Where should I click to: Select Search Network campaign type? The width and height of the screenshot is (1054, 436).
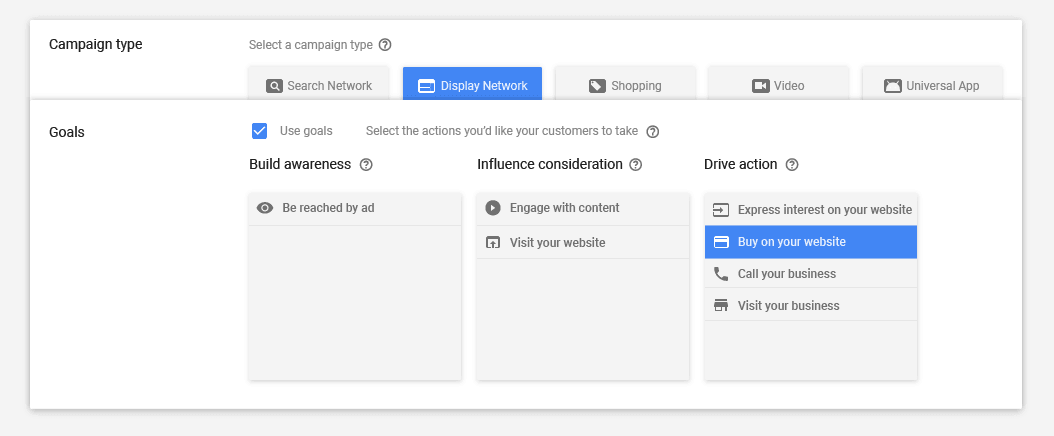(x=319, y=85)
